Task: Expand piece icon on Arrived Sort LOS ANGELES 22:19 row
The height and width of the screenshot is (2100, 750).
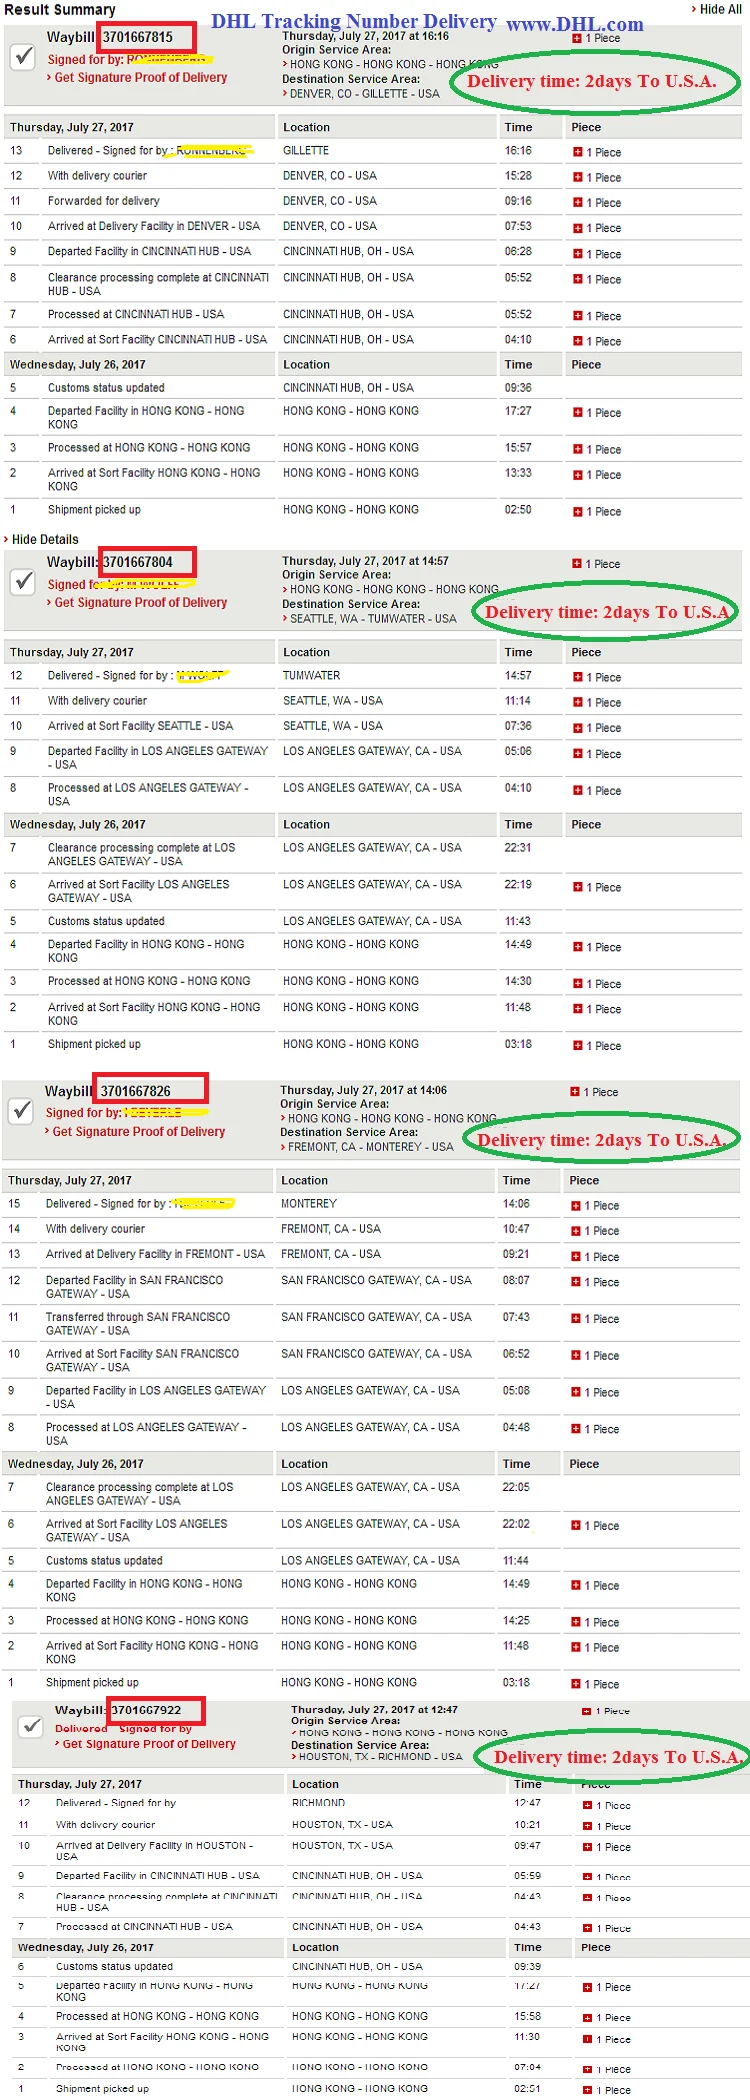Action: pos(577,886)
